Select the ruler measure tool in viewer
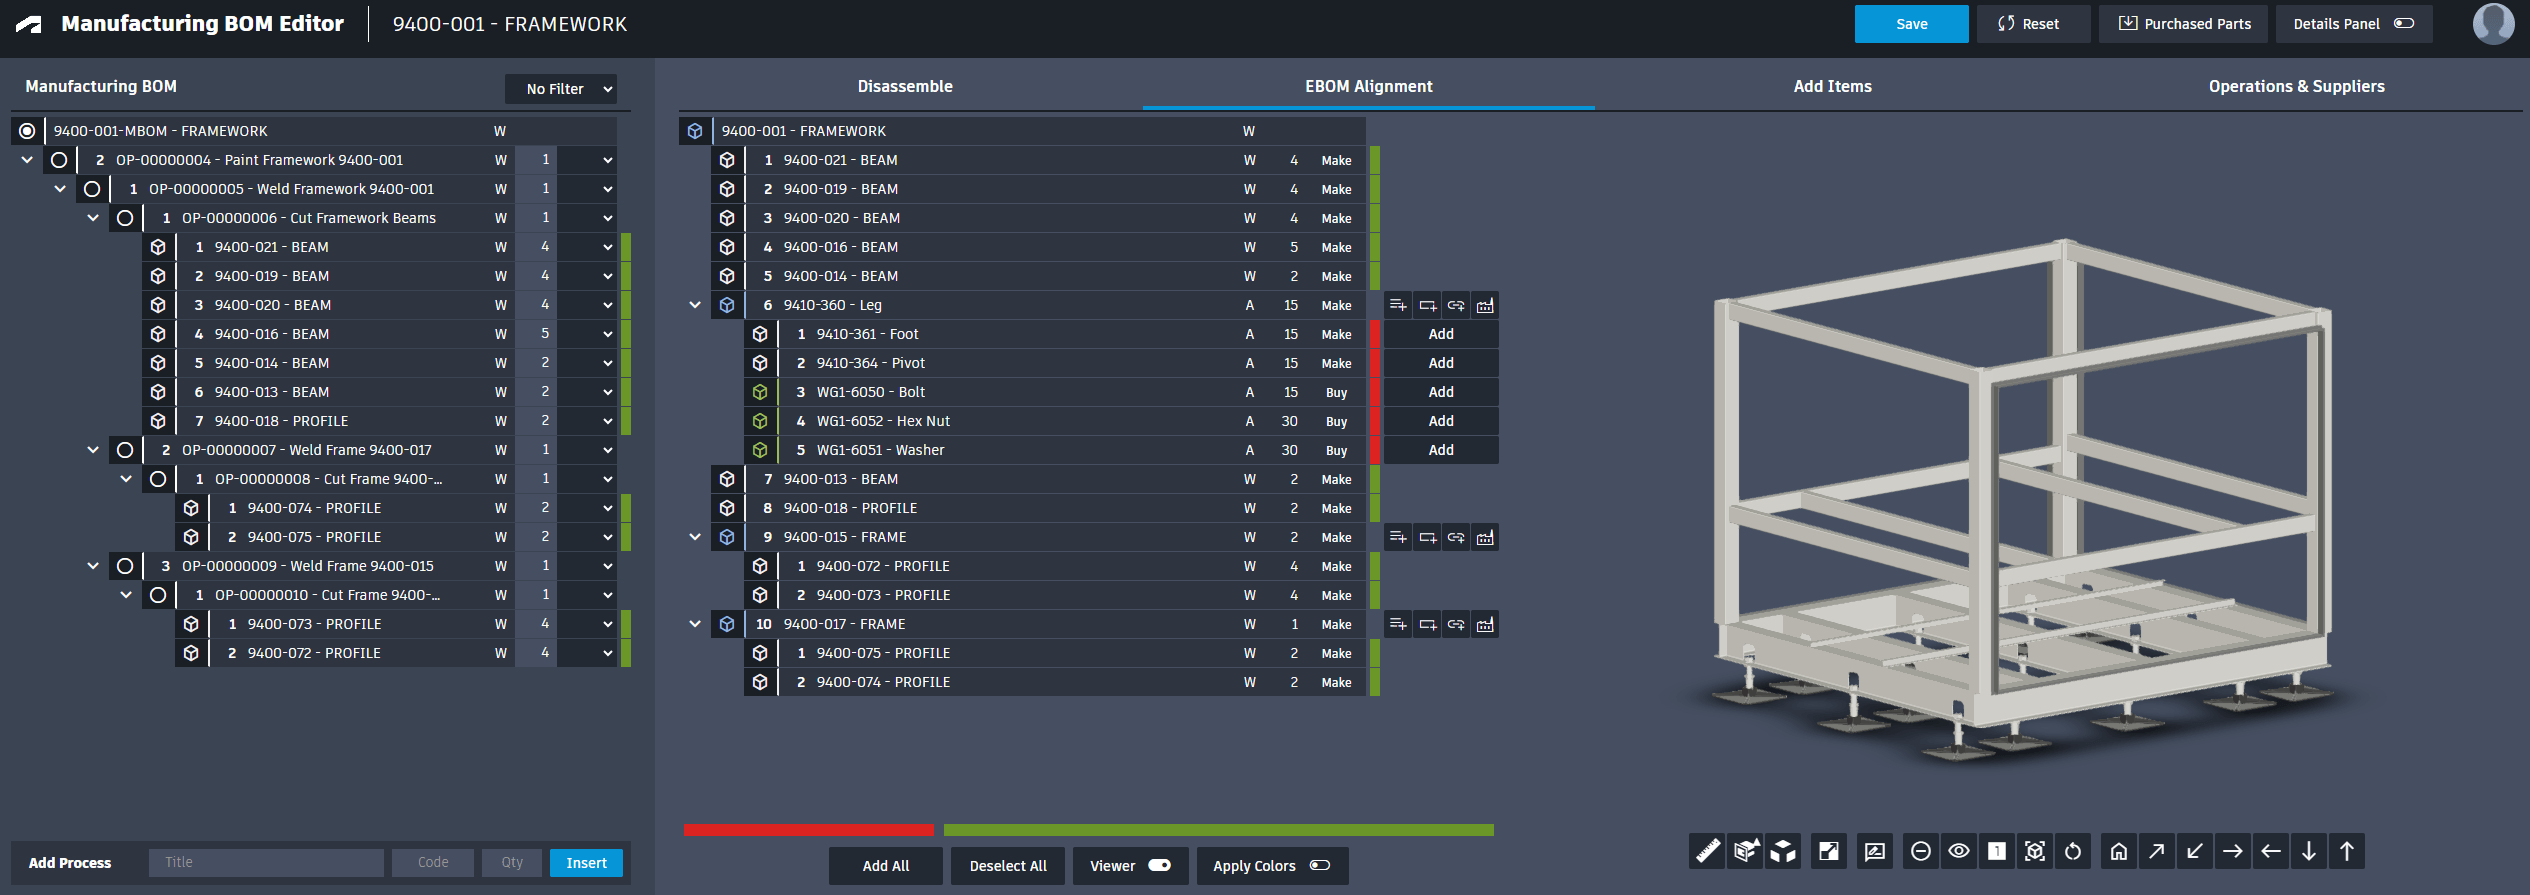Screen dimensions: 2530x895 click(1707, 851)
